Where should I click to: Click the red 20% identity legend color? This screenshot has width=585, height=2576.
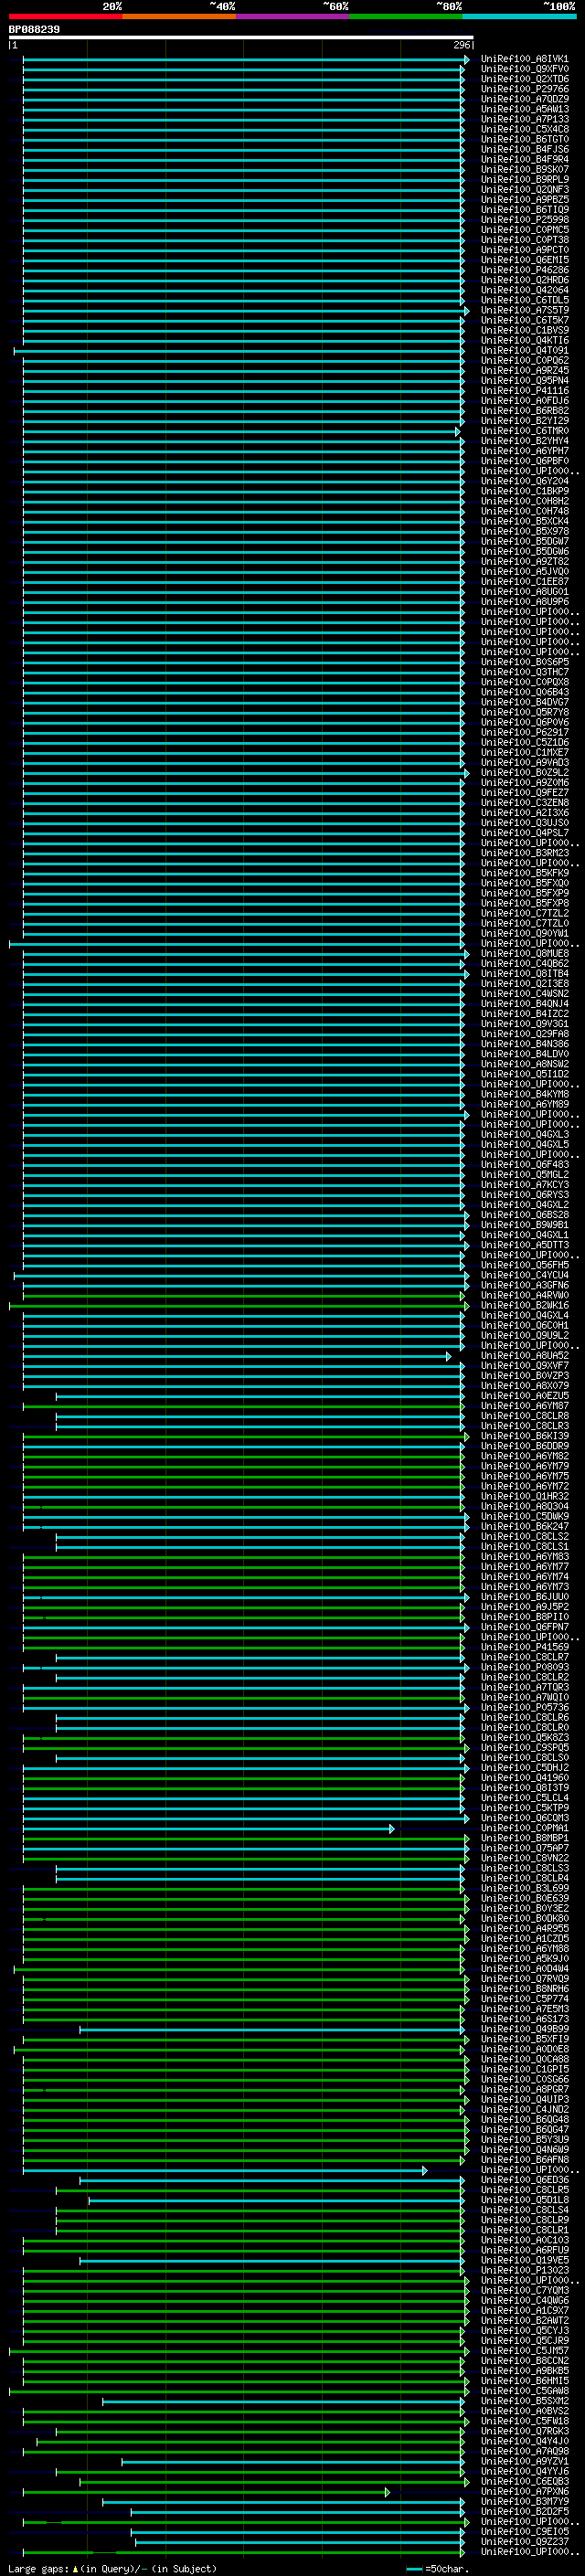tap(66, 16)
